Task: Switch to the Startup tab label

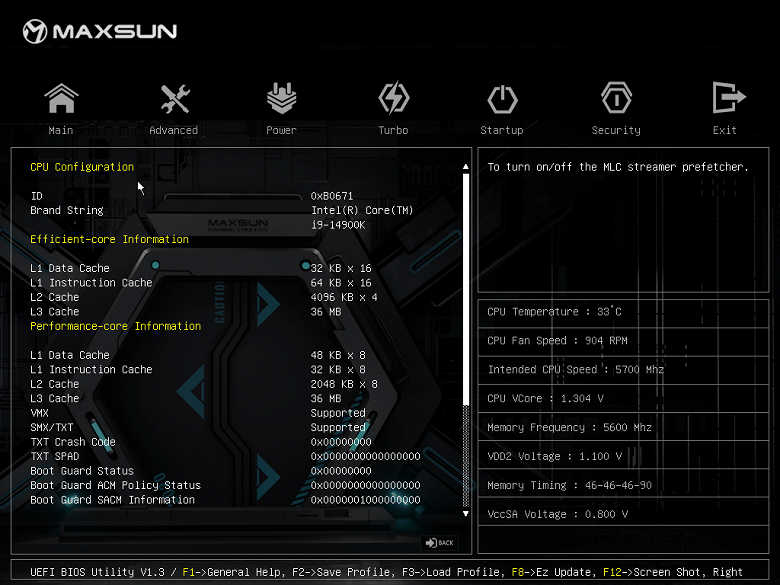Action: coord(501,130)
